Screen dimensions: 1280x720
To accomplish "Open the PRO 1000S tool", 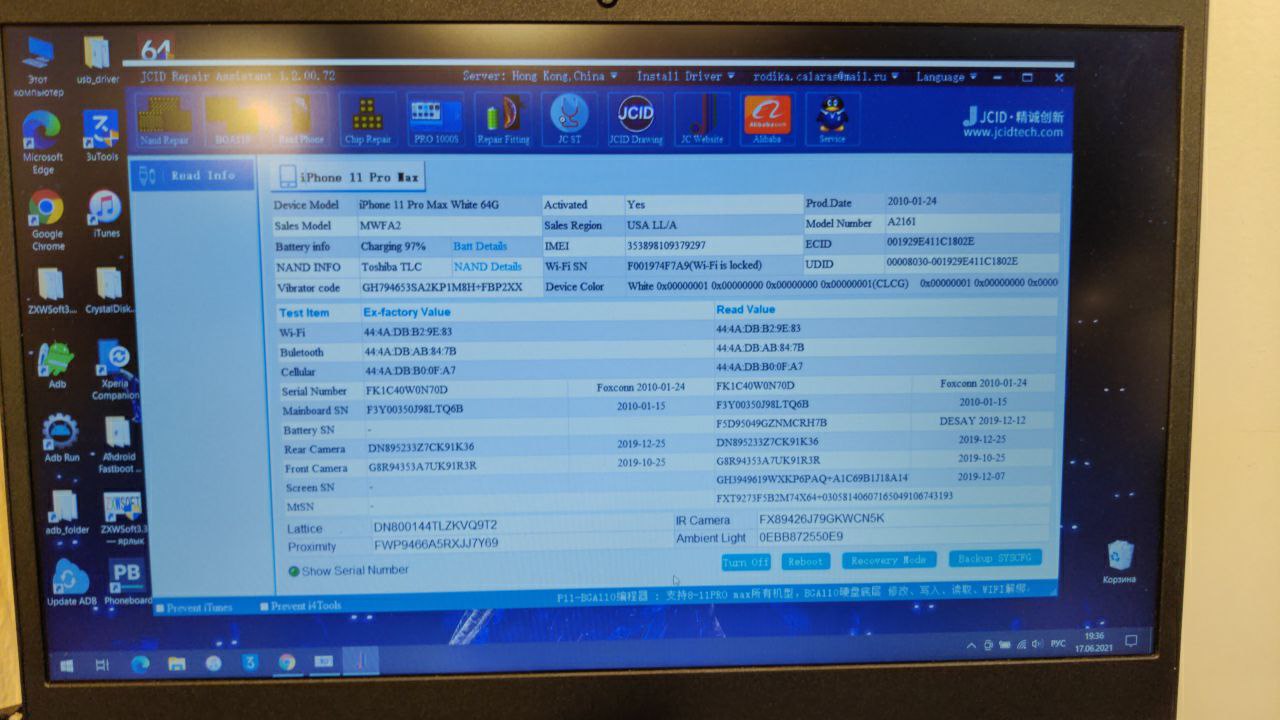I will pyautogui.click(x=436, y=121).
